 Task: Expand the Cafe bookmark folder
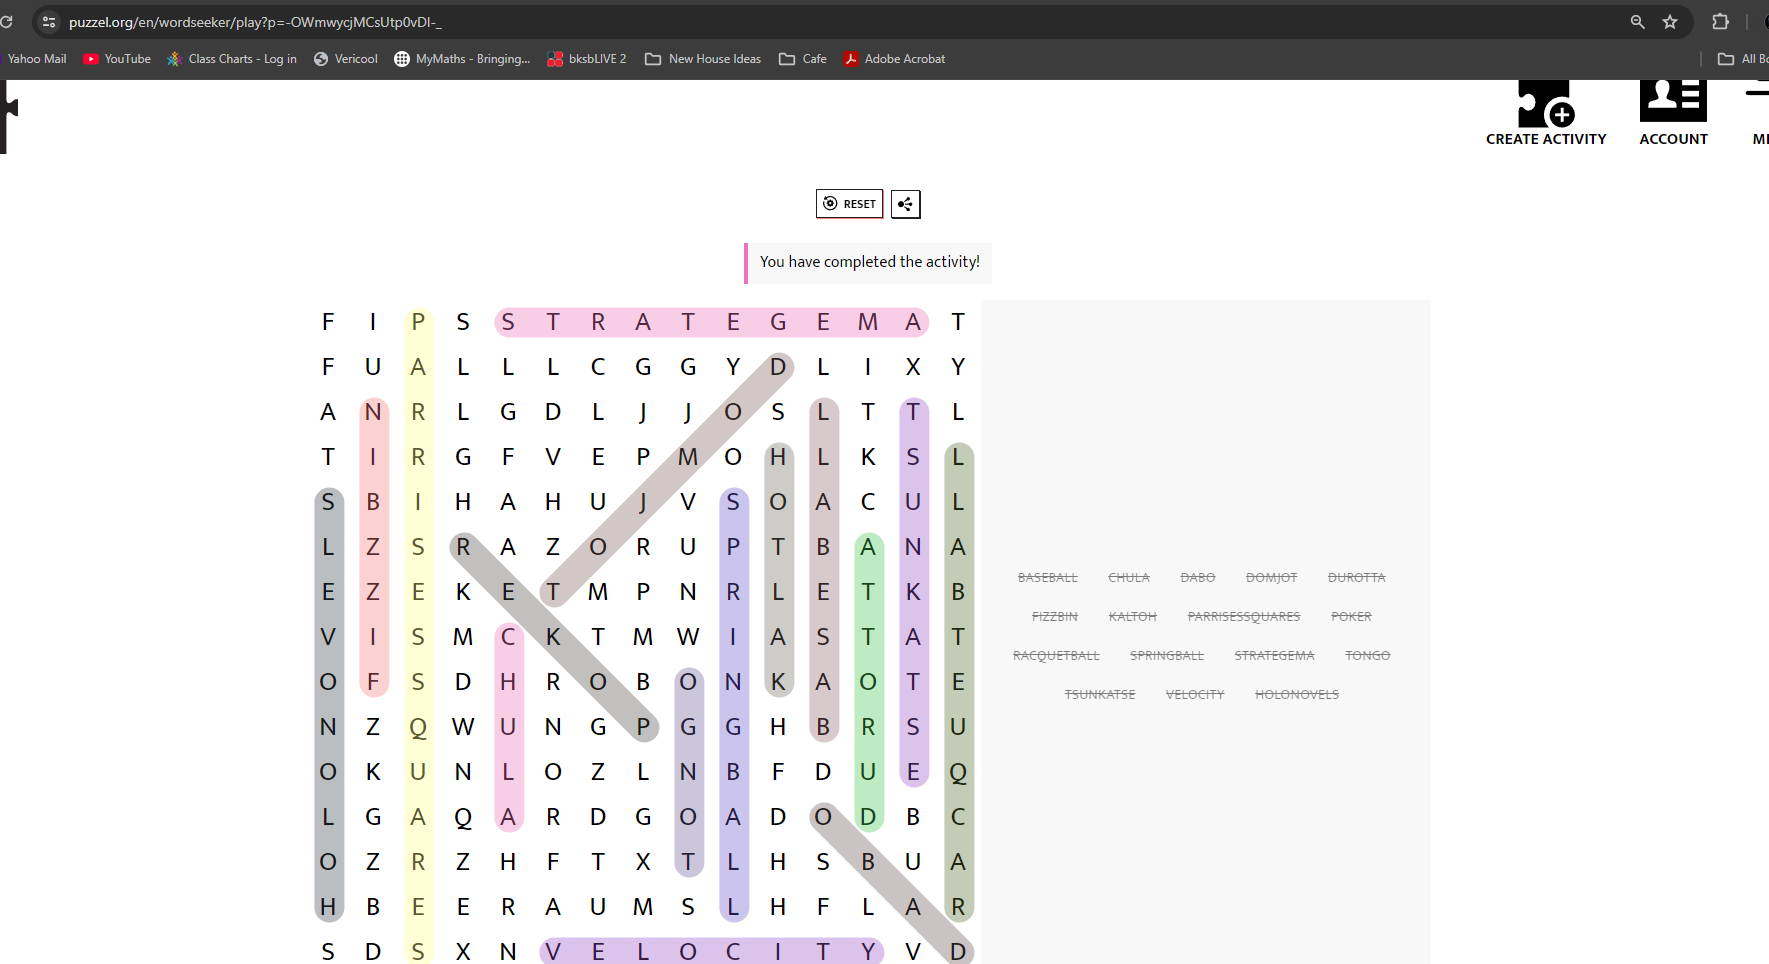point(803,59)
